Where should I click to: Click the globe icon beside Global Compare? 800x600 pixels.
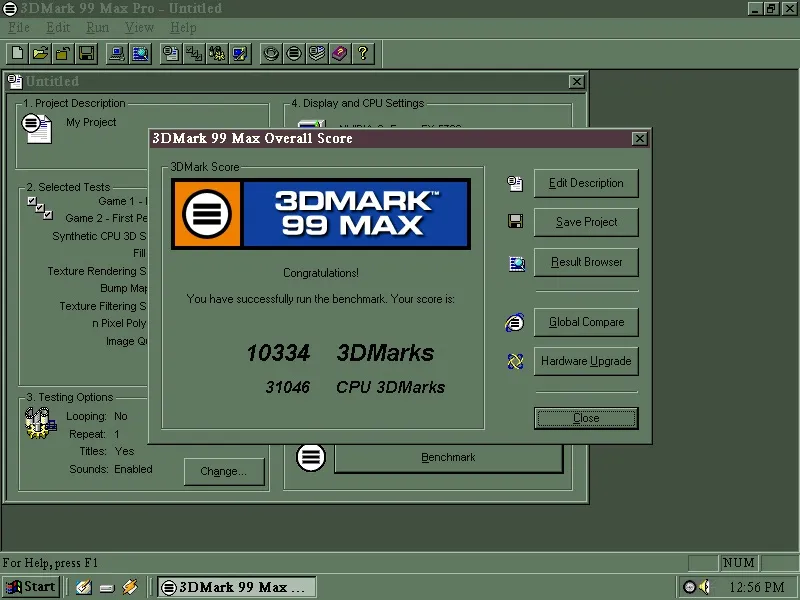pyautogui.click(x=515, y=322)
